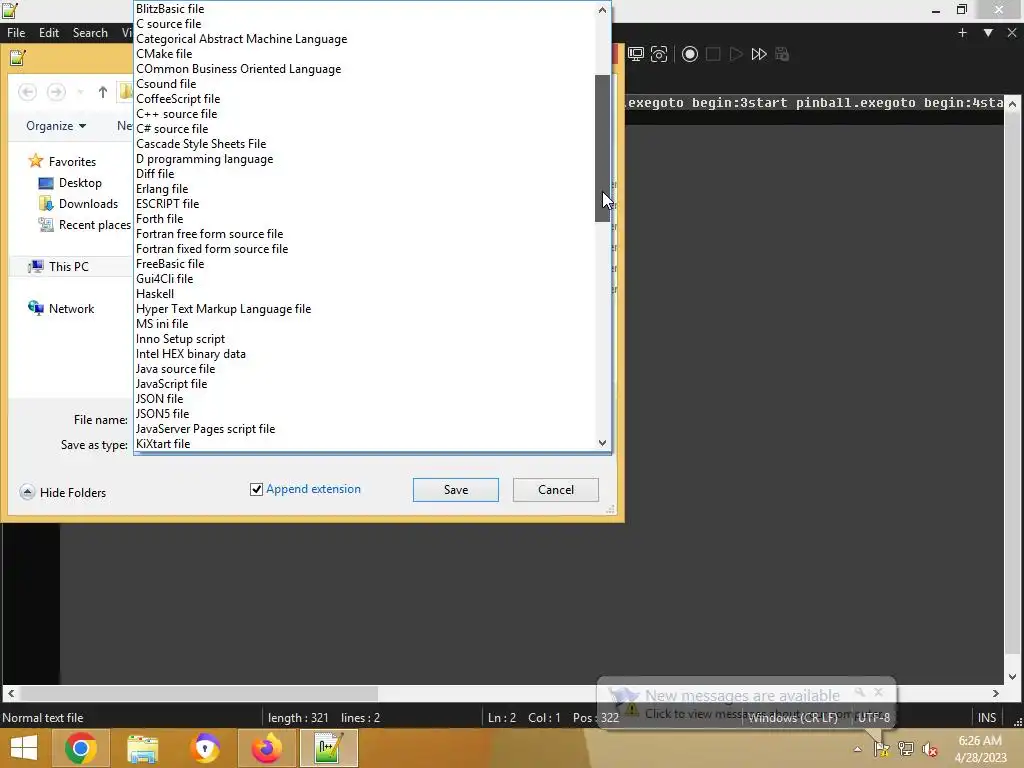
Task: Open the Organize dropdown
Action: click(x=56, y=126)
